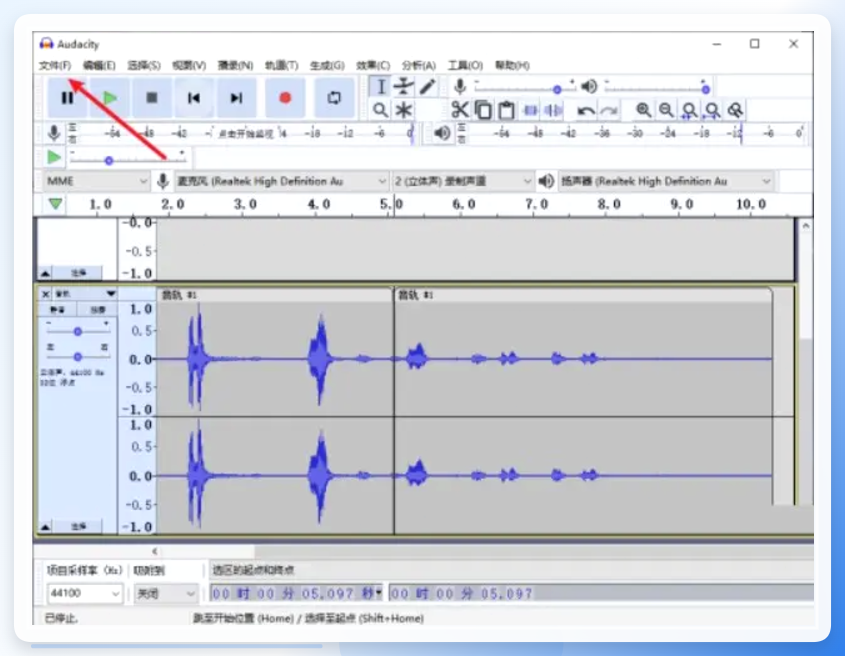Viewport: 845px width, 656px height.
Task: Collapse the stereo track with bottom arrow
Action: click(x=45, y=527)
